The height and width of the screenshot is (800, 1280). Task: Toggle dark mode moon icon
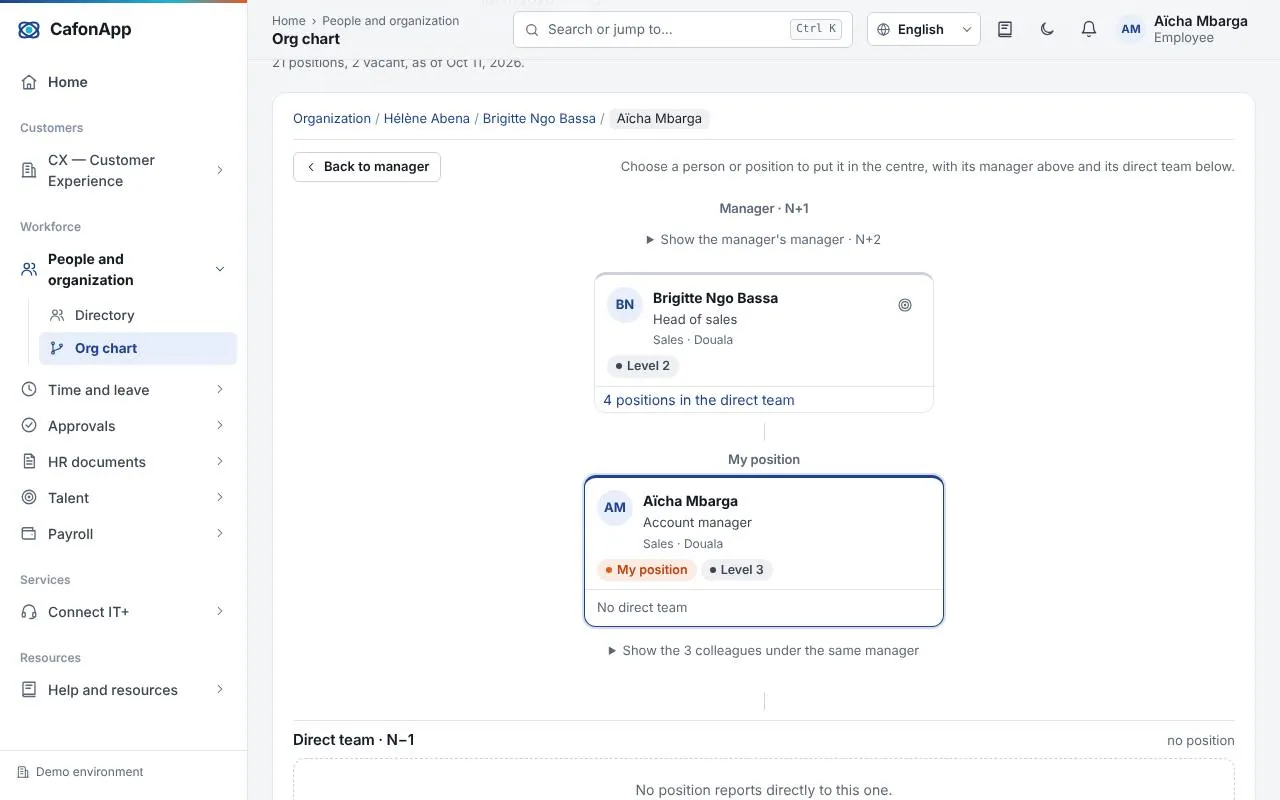pyautogui.click(x=1047, y=30)
